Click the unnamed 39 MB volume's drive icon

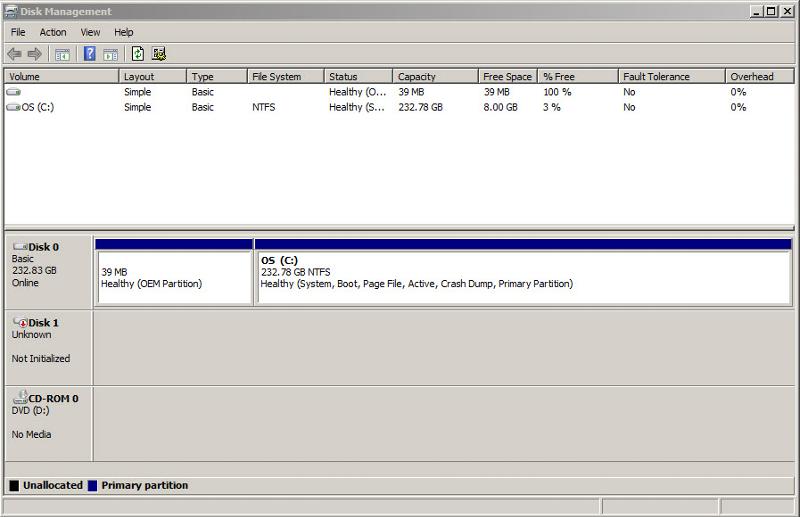13,92
